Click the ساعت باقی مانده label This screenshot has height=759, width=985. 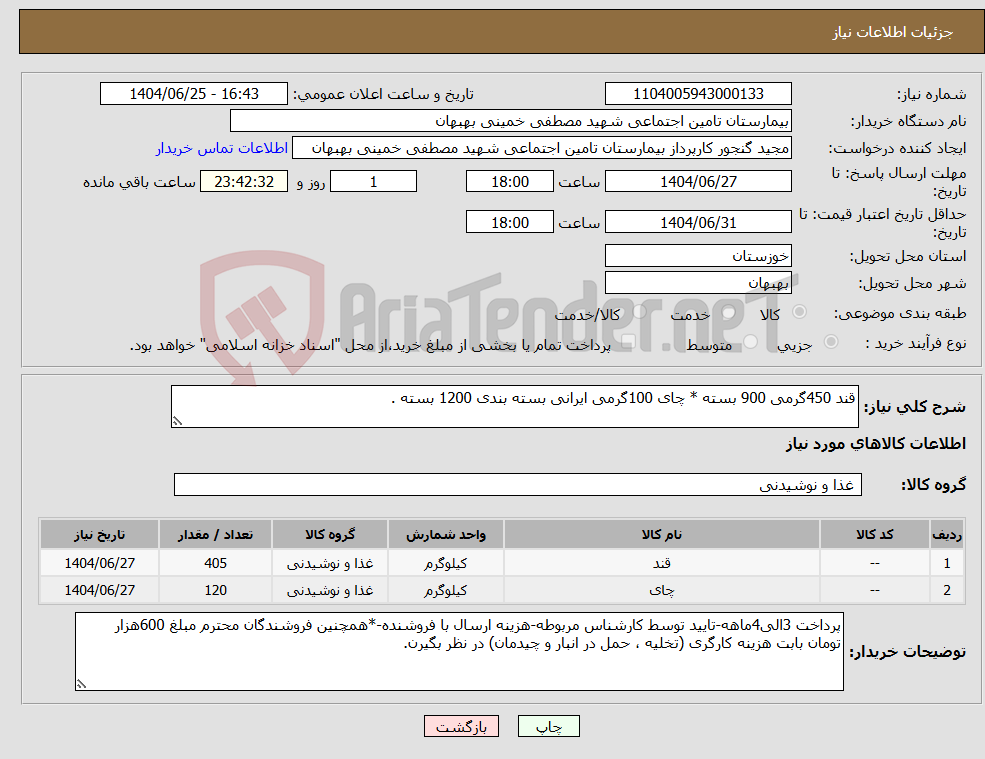(x=139, y=182)
